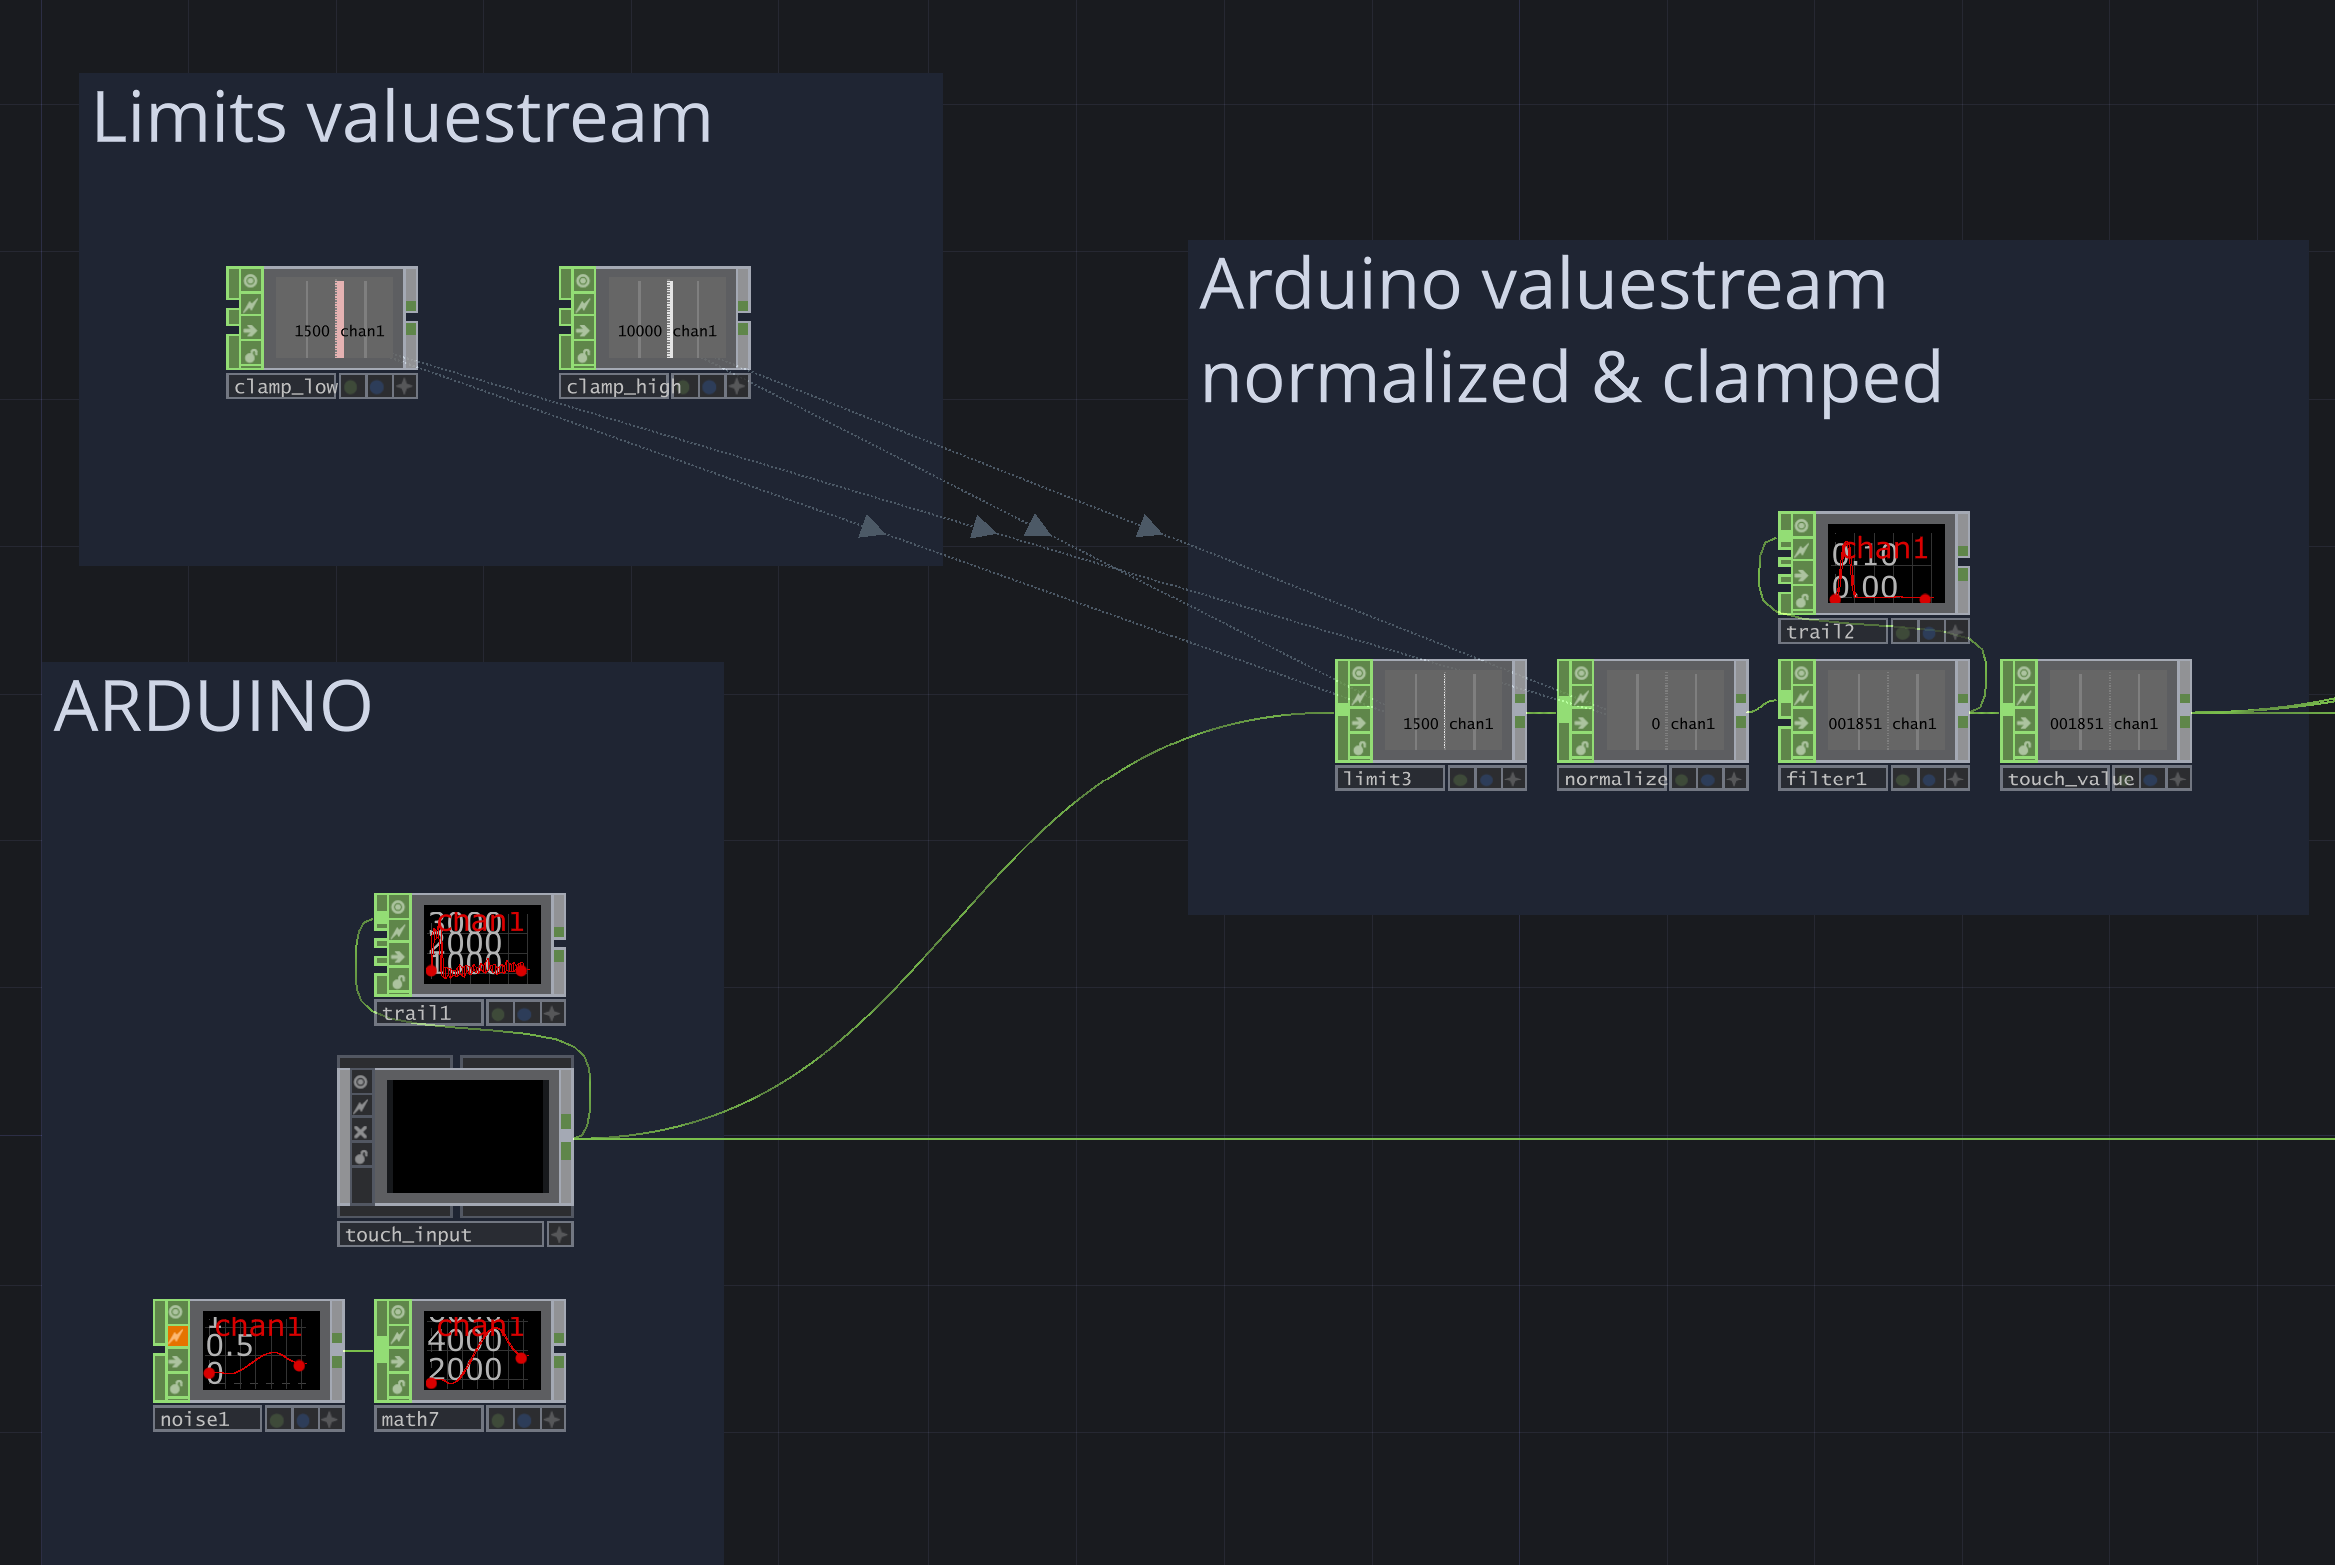Bypass the trail2 operator

click(1802, 575)
